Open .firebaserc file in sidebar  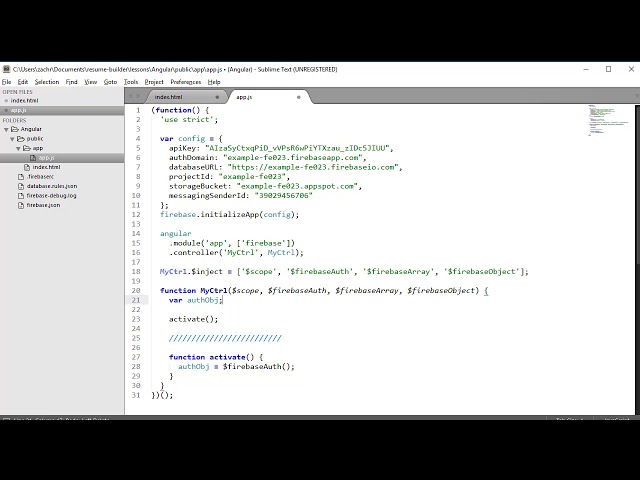pos(40,177)
